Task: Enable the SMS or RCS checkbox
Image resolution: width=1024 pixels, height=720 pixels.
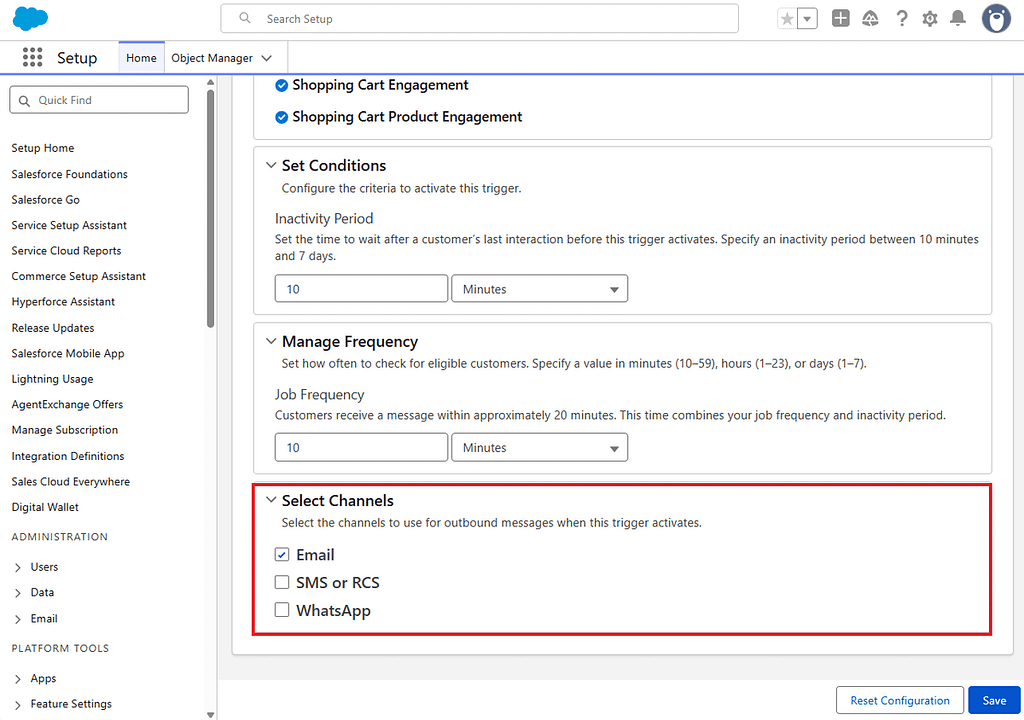Action: click(281, 582)
